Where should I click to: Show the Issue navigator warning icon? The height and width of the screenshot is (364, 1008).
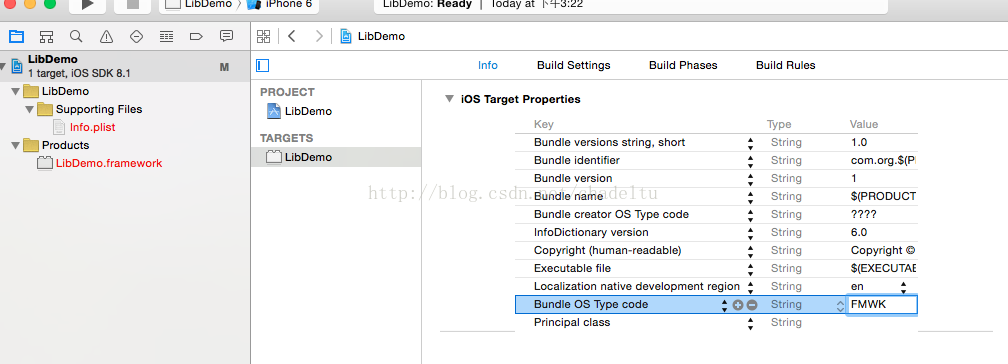(x=106, y=36)
